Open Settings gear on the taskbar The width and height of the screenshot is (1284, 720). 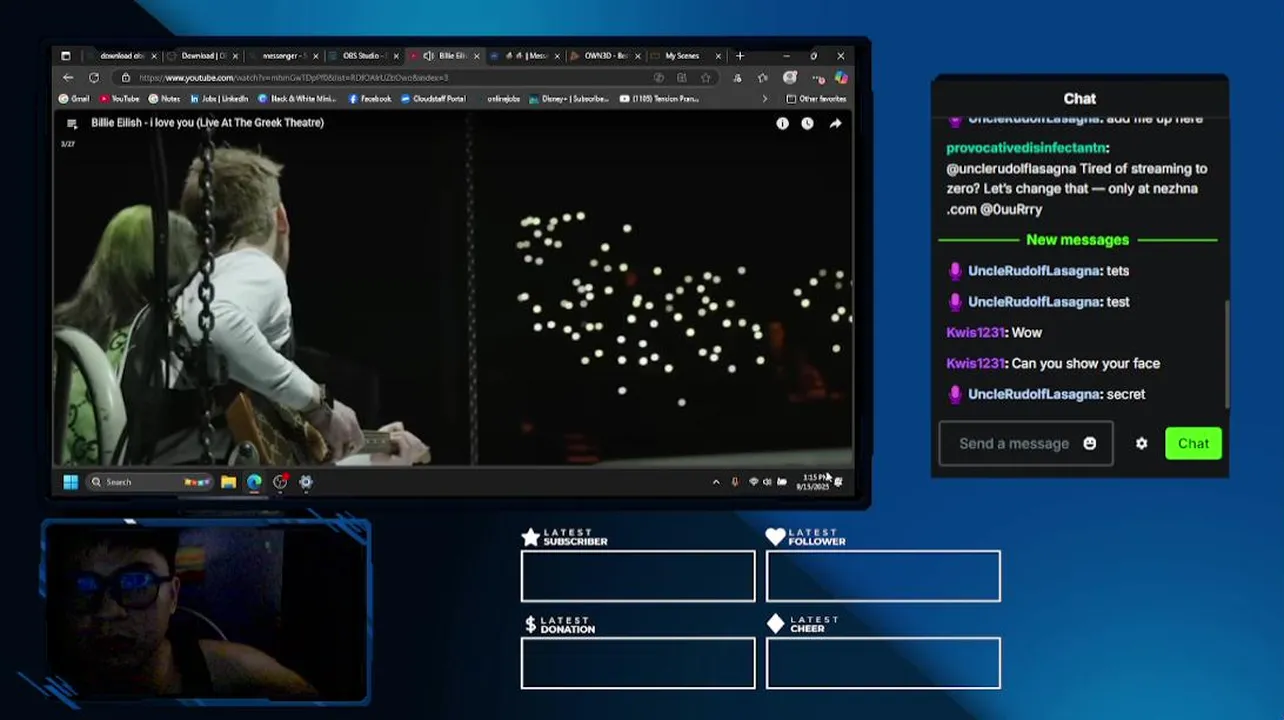306,482
